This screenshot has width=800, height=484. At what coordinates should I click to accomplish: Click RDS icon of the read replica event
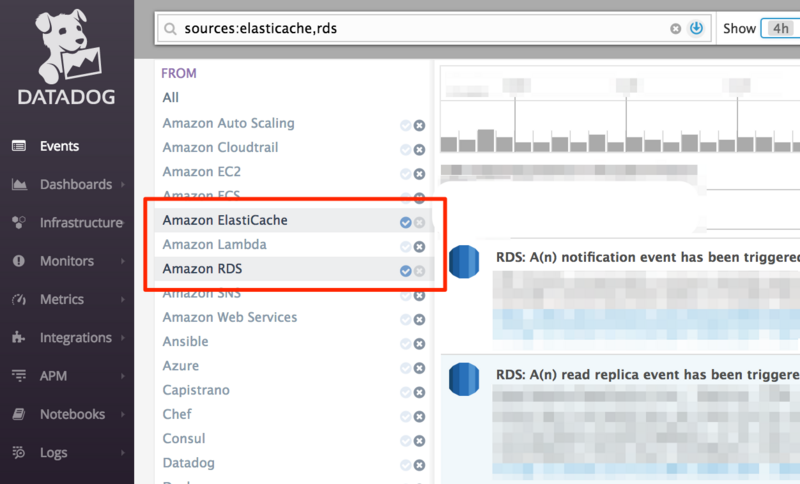pos(464,379)
